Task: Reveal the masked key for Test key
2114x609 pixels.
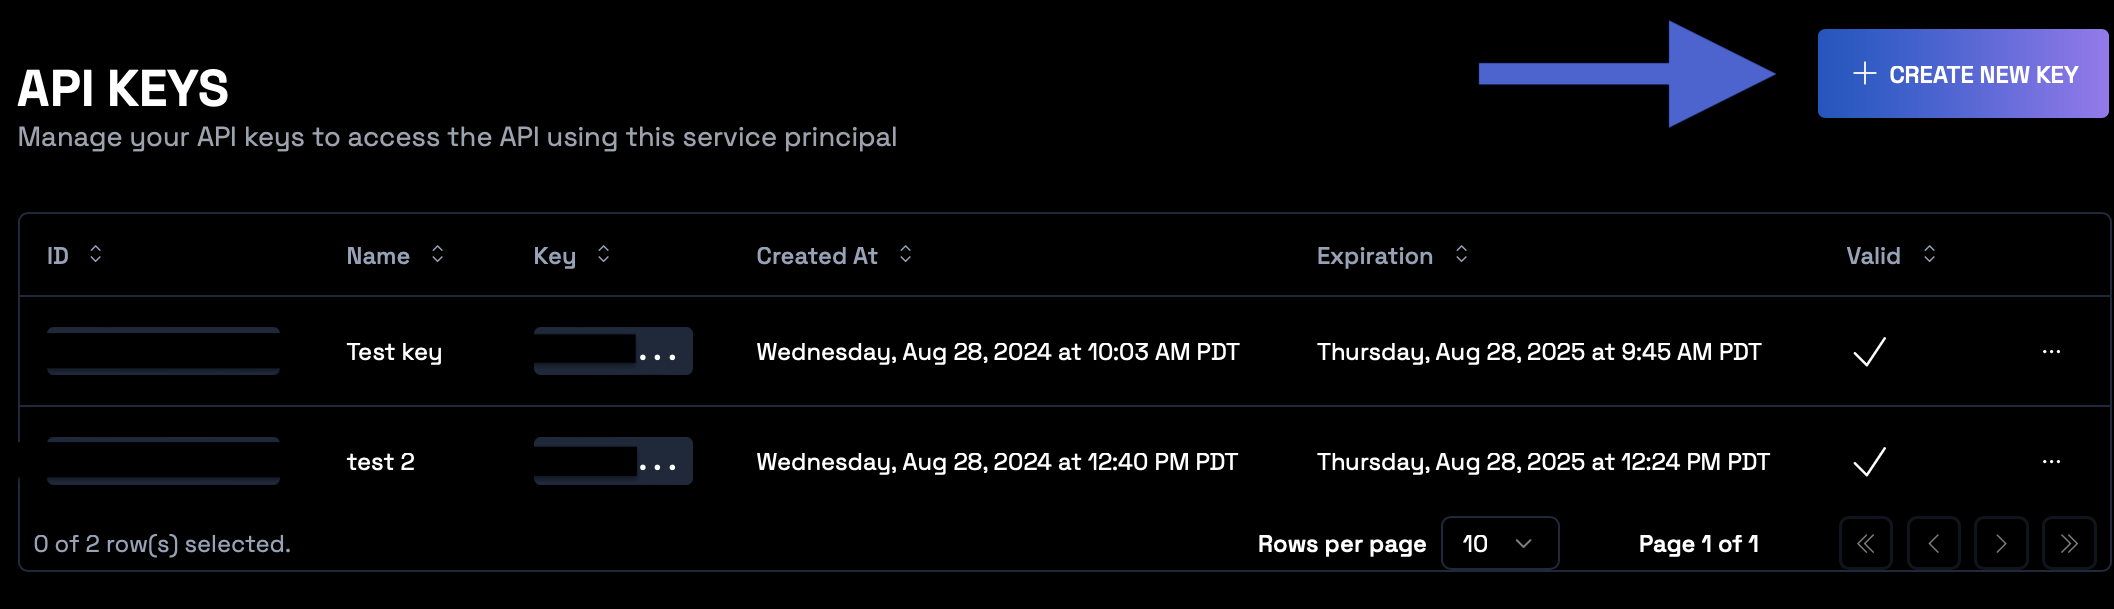Action: tap(658, 352)
